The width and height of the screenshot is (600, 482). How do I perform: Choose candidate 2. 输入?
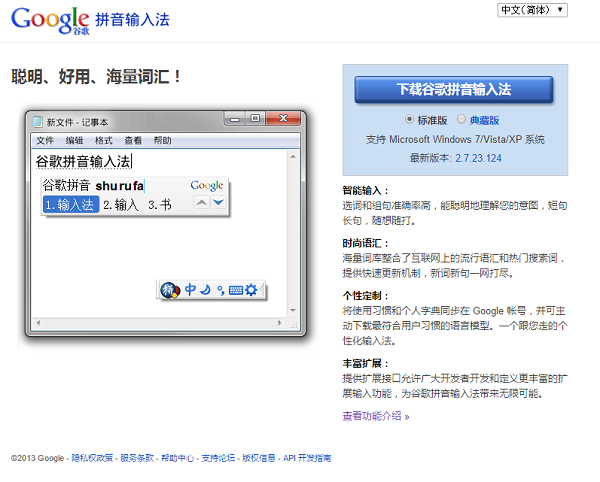(x=121, y=205)
